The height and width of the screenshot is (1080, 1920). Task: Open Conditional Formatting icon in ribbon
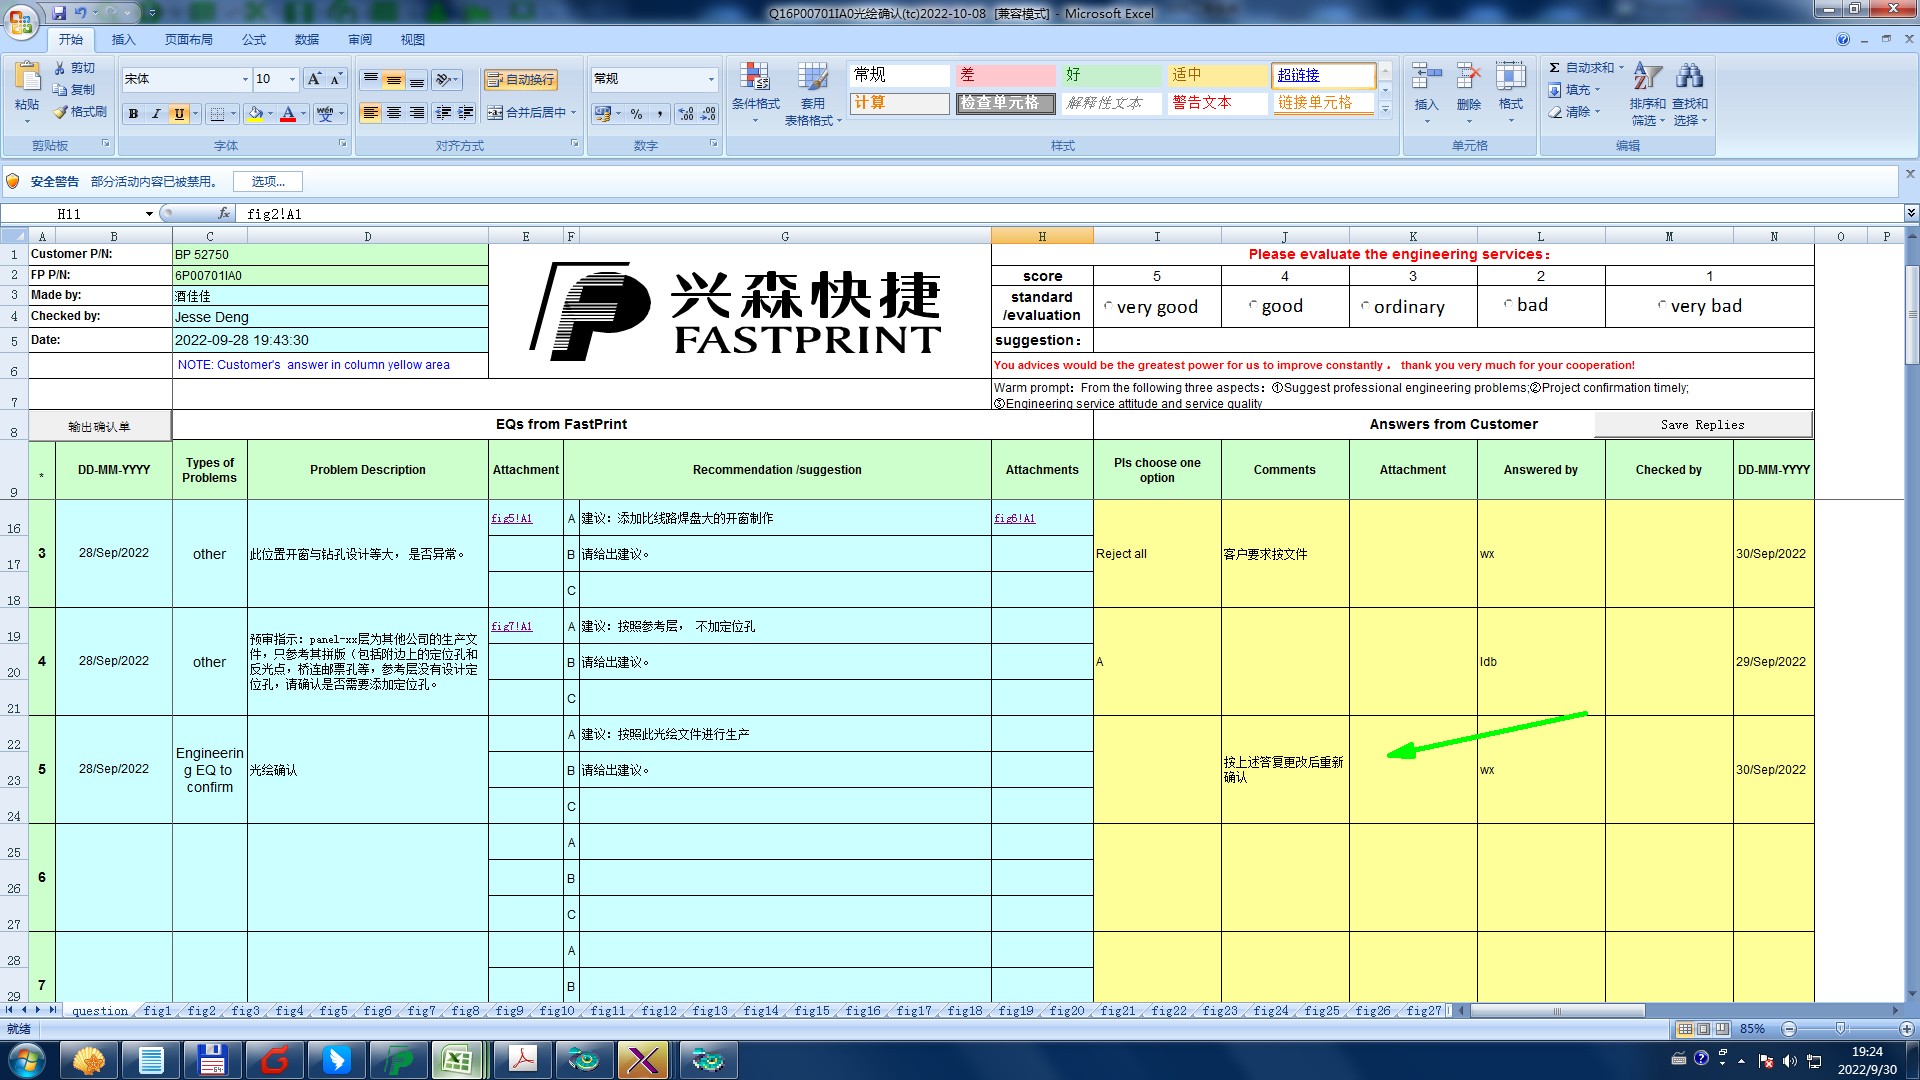(x=754, y=78)
